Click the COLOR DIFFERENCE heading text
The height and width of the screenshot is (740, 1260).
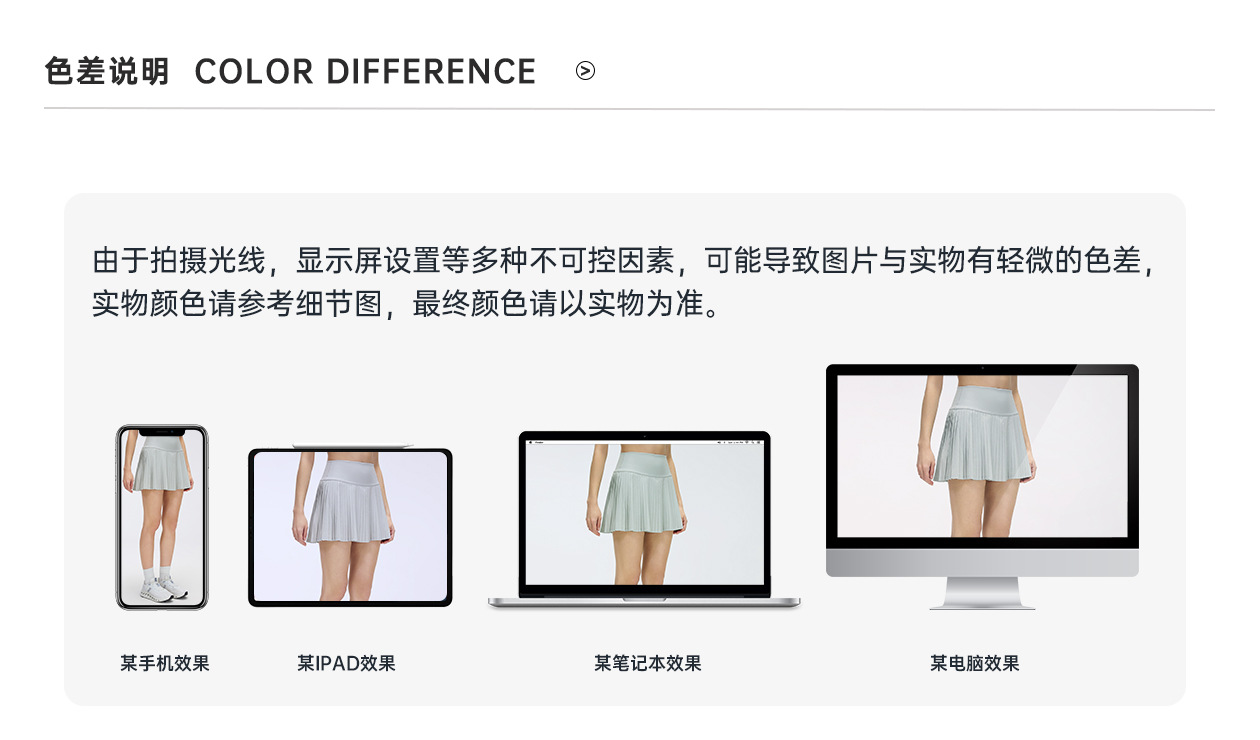366,72
